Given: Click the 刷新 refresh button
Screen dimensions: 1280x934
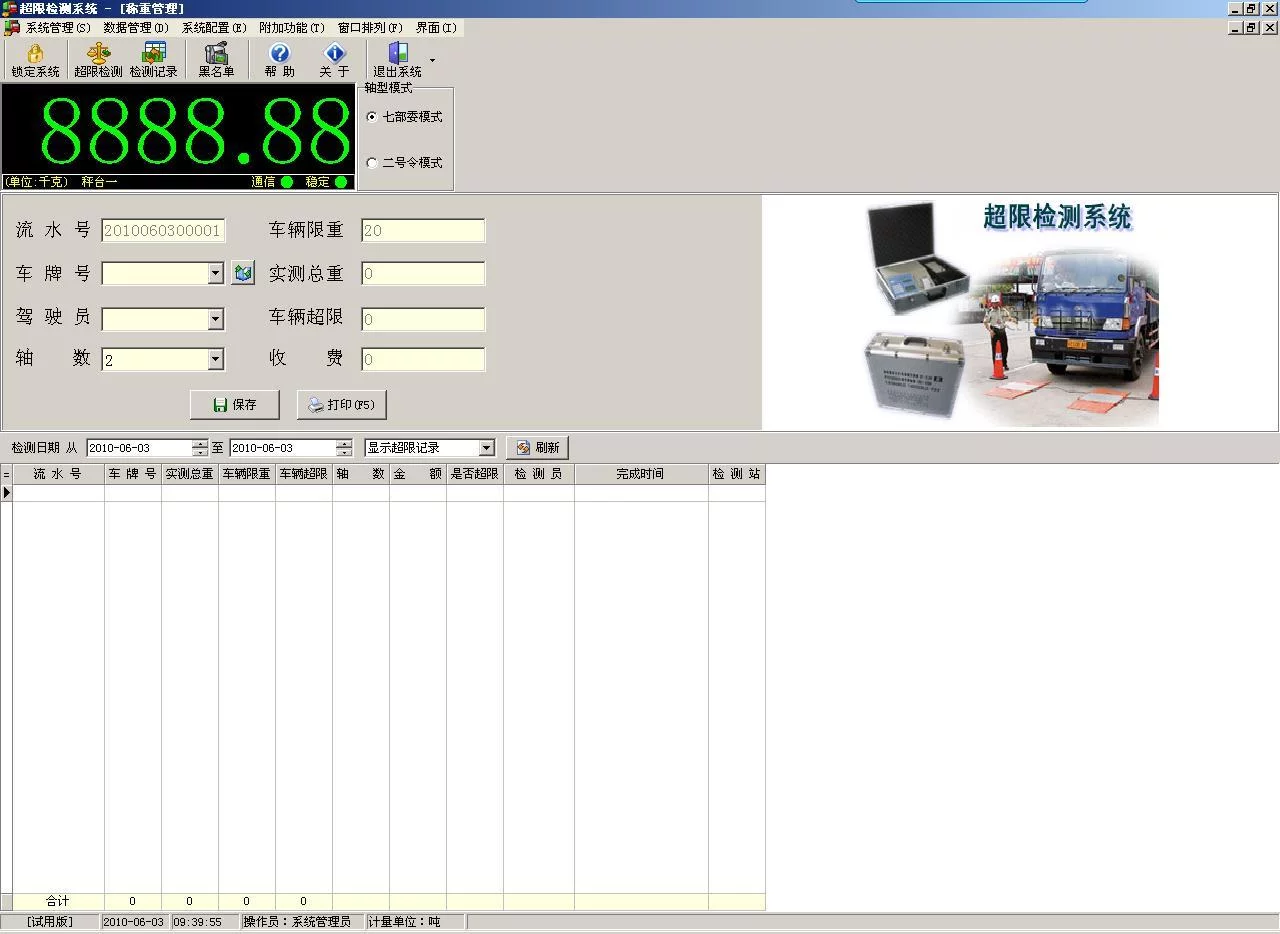Looking at the screenshot, I should click(x=537, y=448).
